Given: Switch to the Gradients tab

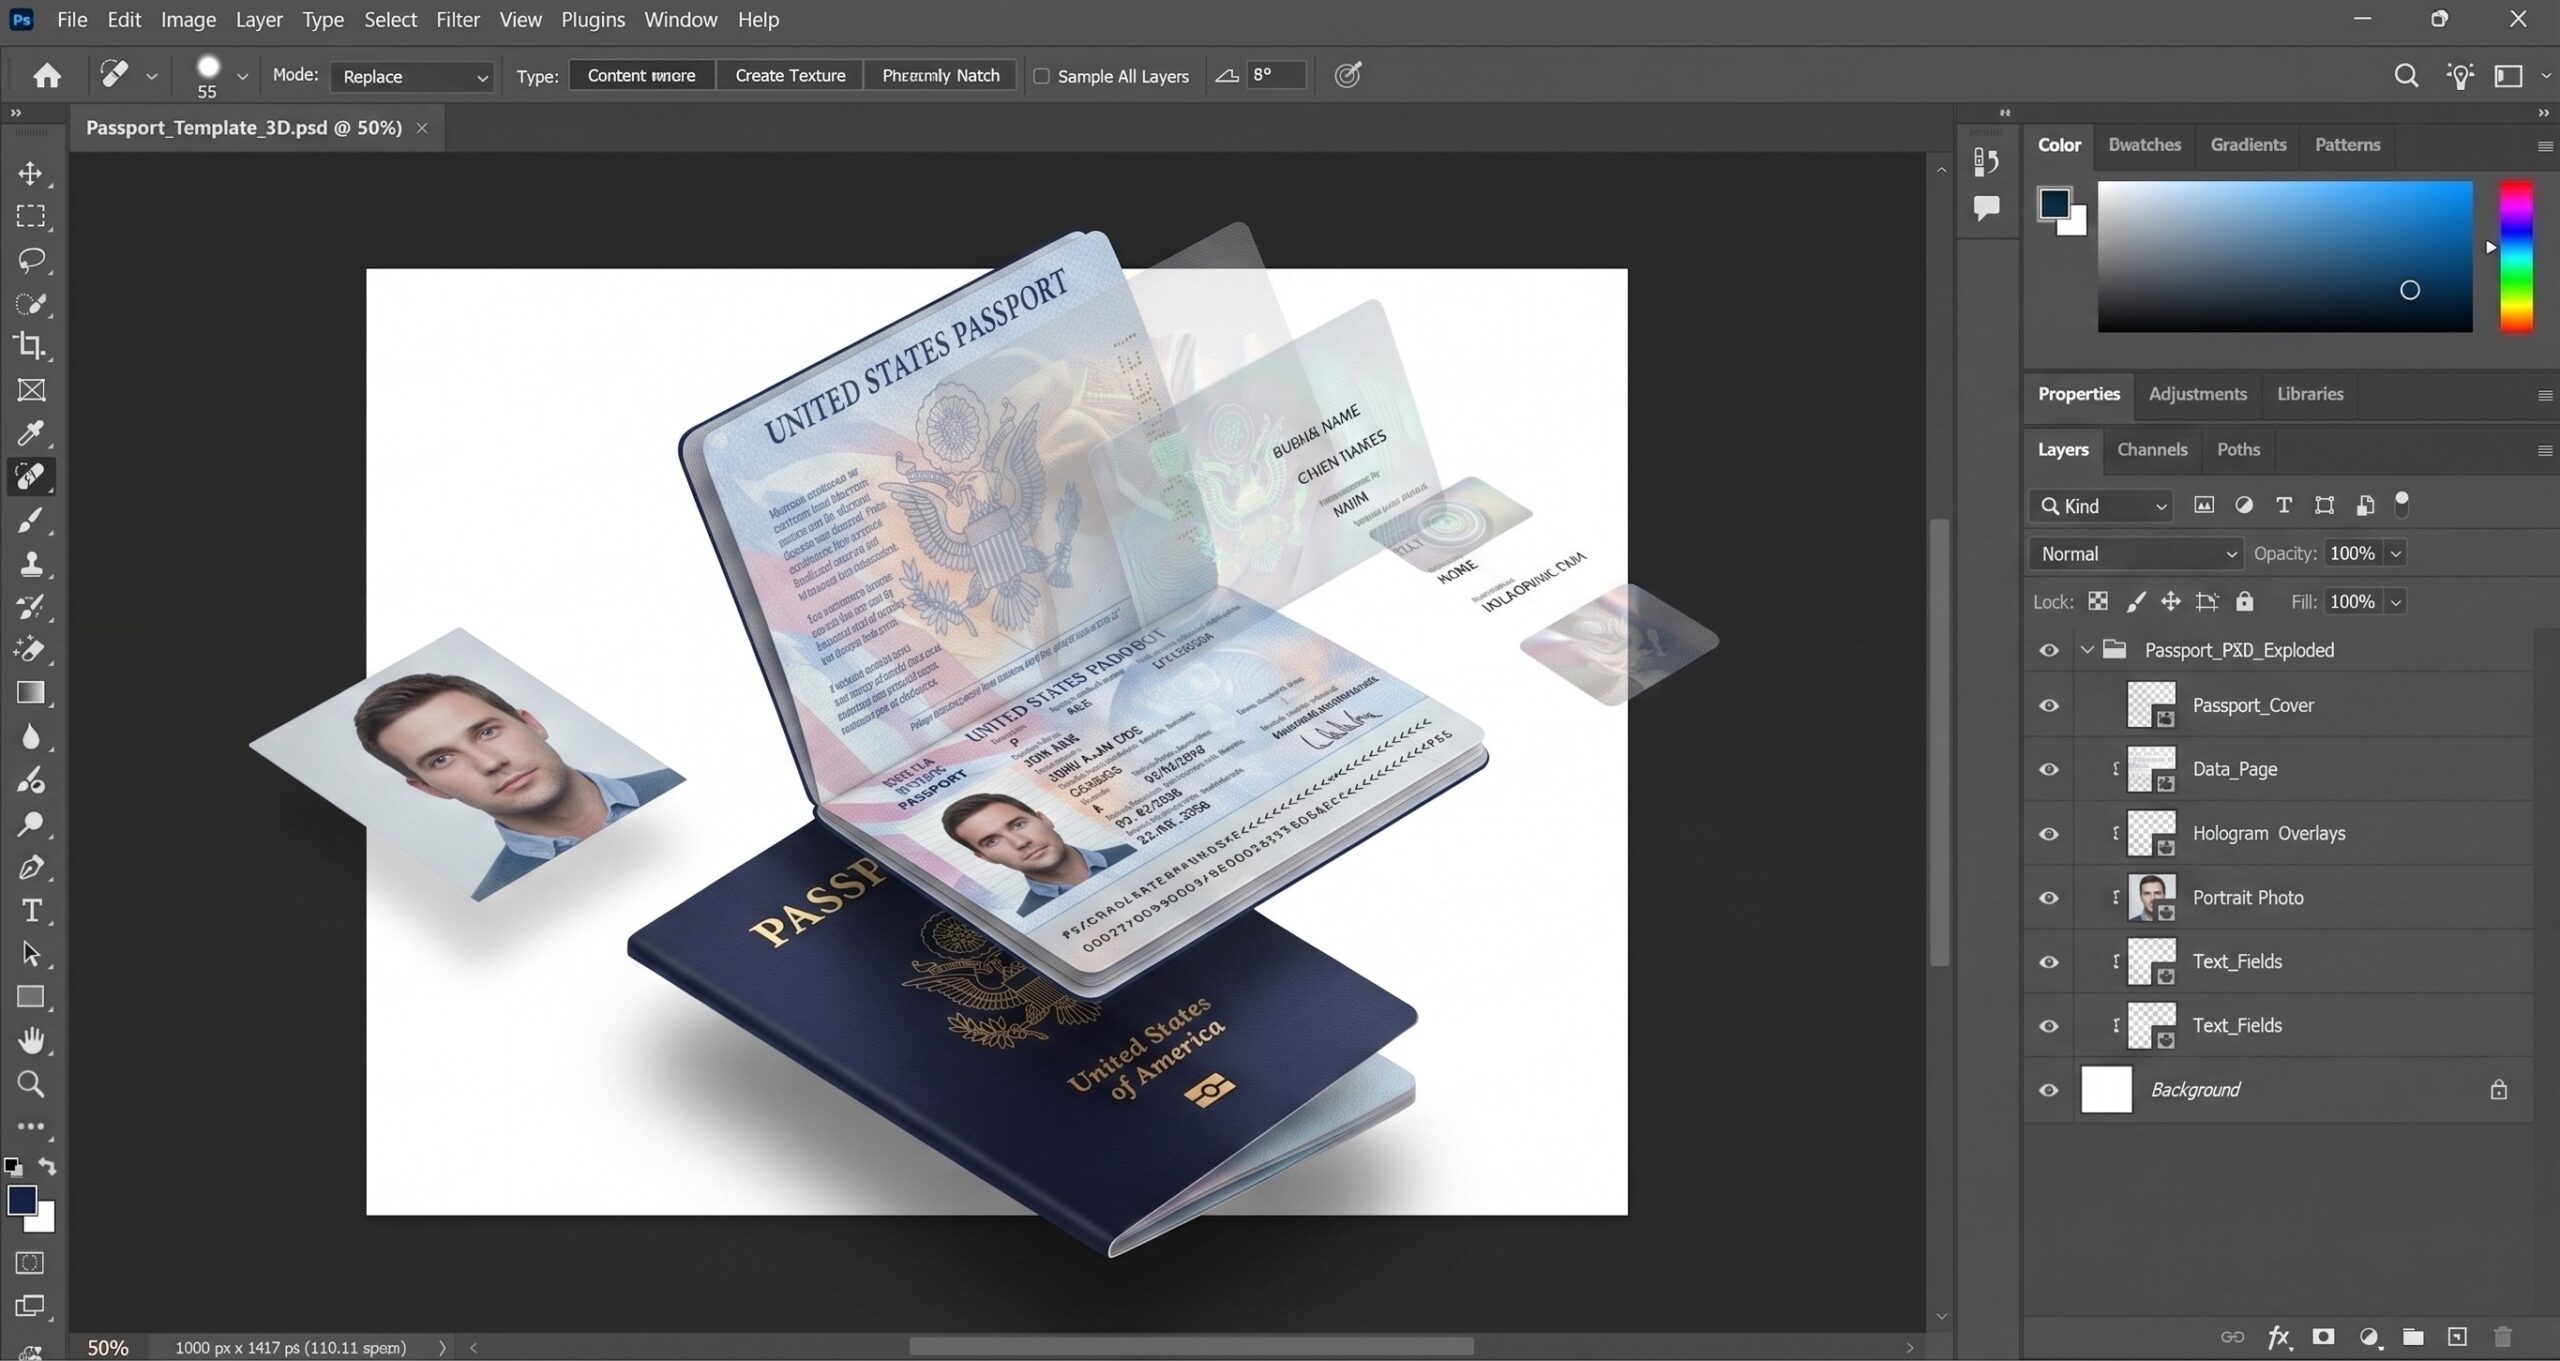Looking at the screenshot, I should (x=2248, y=145).
